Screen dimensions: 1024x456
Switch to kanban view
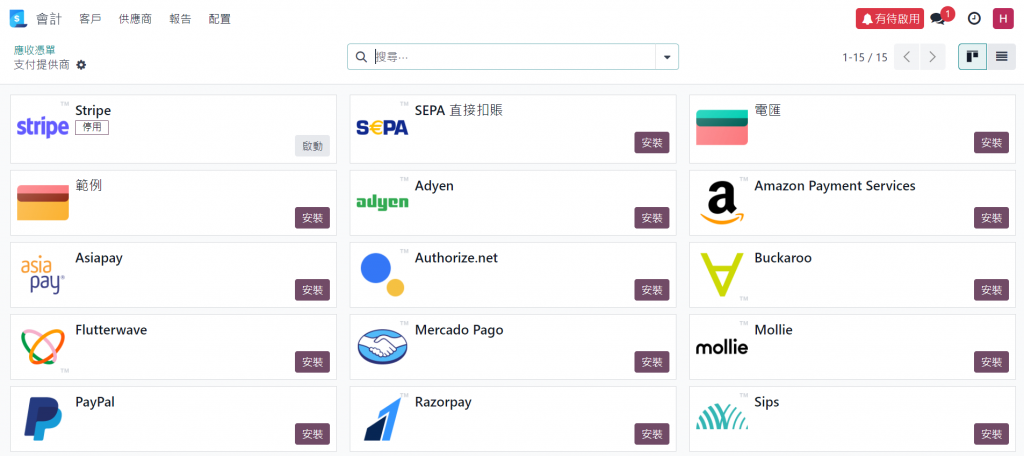click(x=972, y=57)
